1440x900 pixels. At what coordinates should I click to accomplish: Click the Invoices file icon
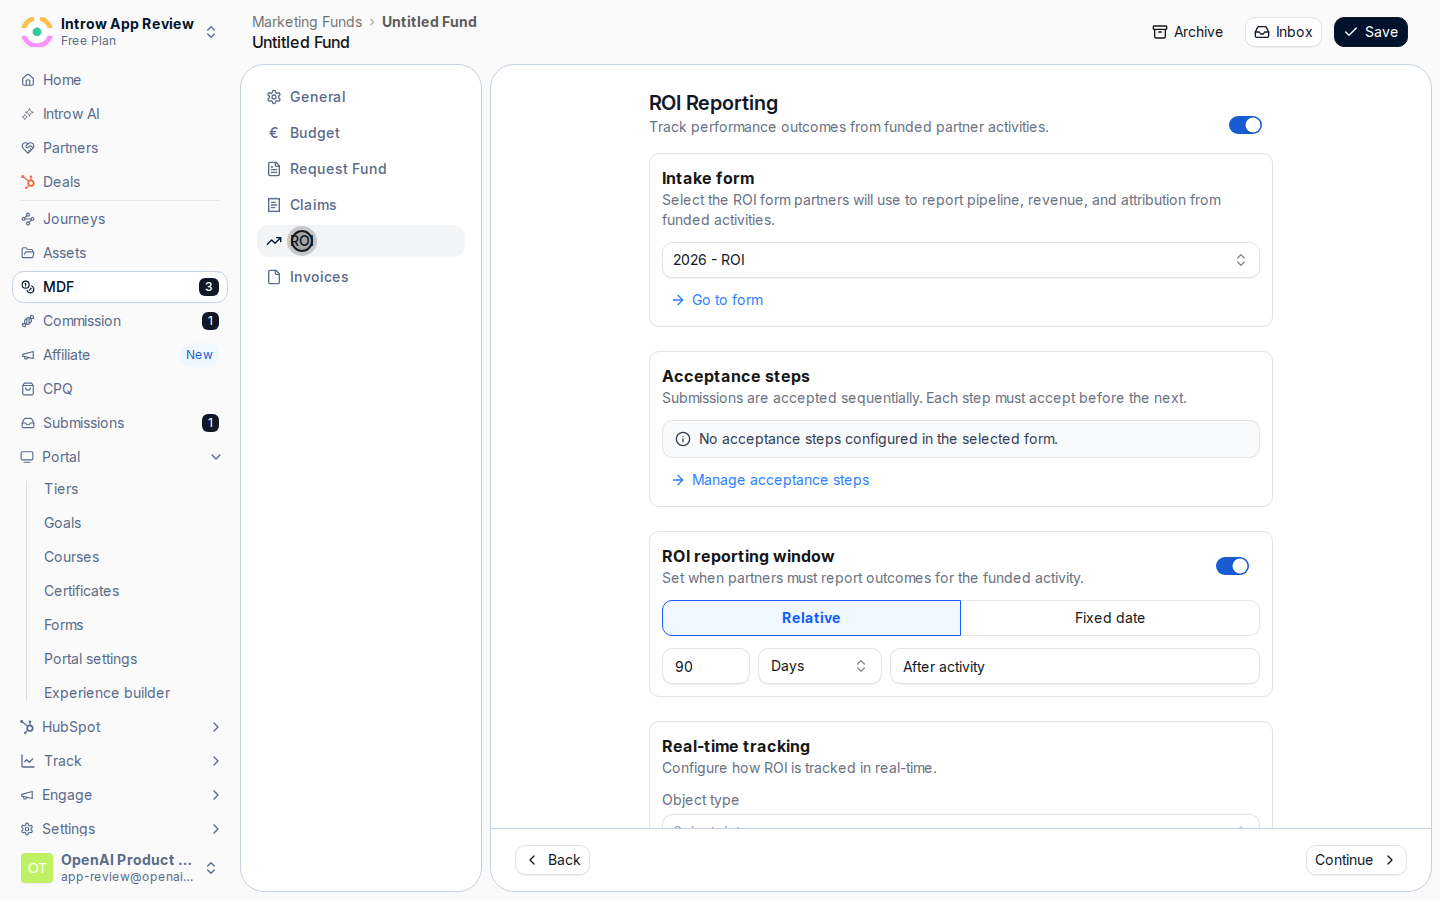tap(274, 277)
